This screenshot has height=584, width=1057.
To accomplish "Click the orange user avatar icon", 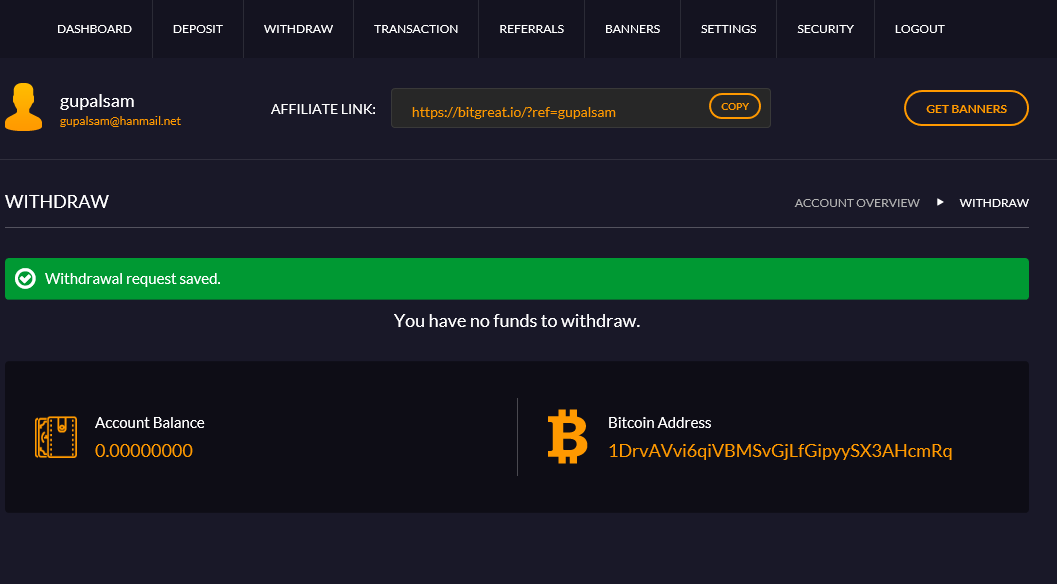I will [x=24, y=107].
